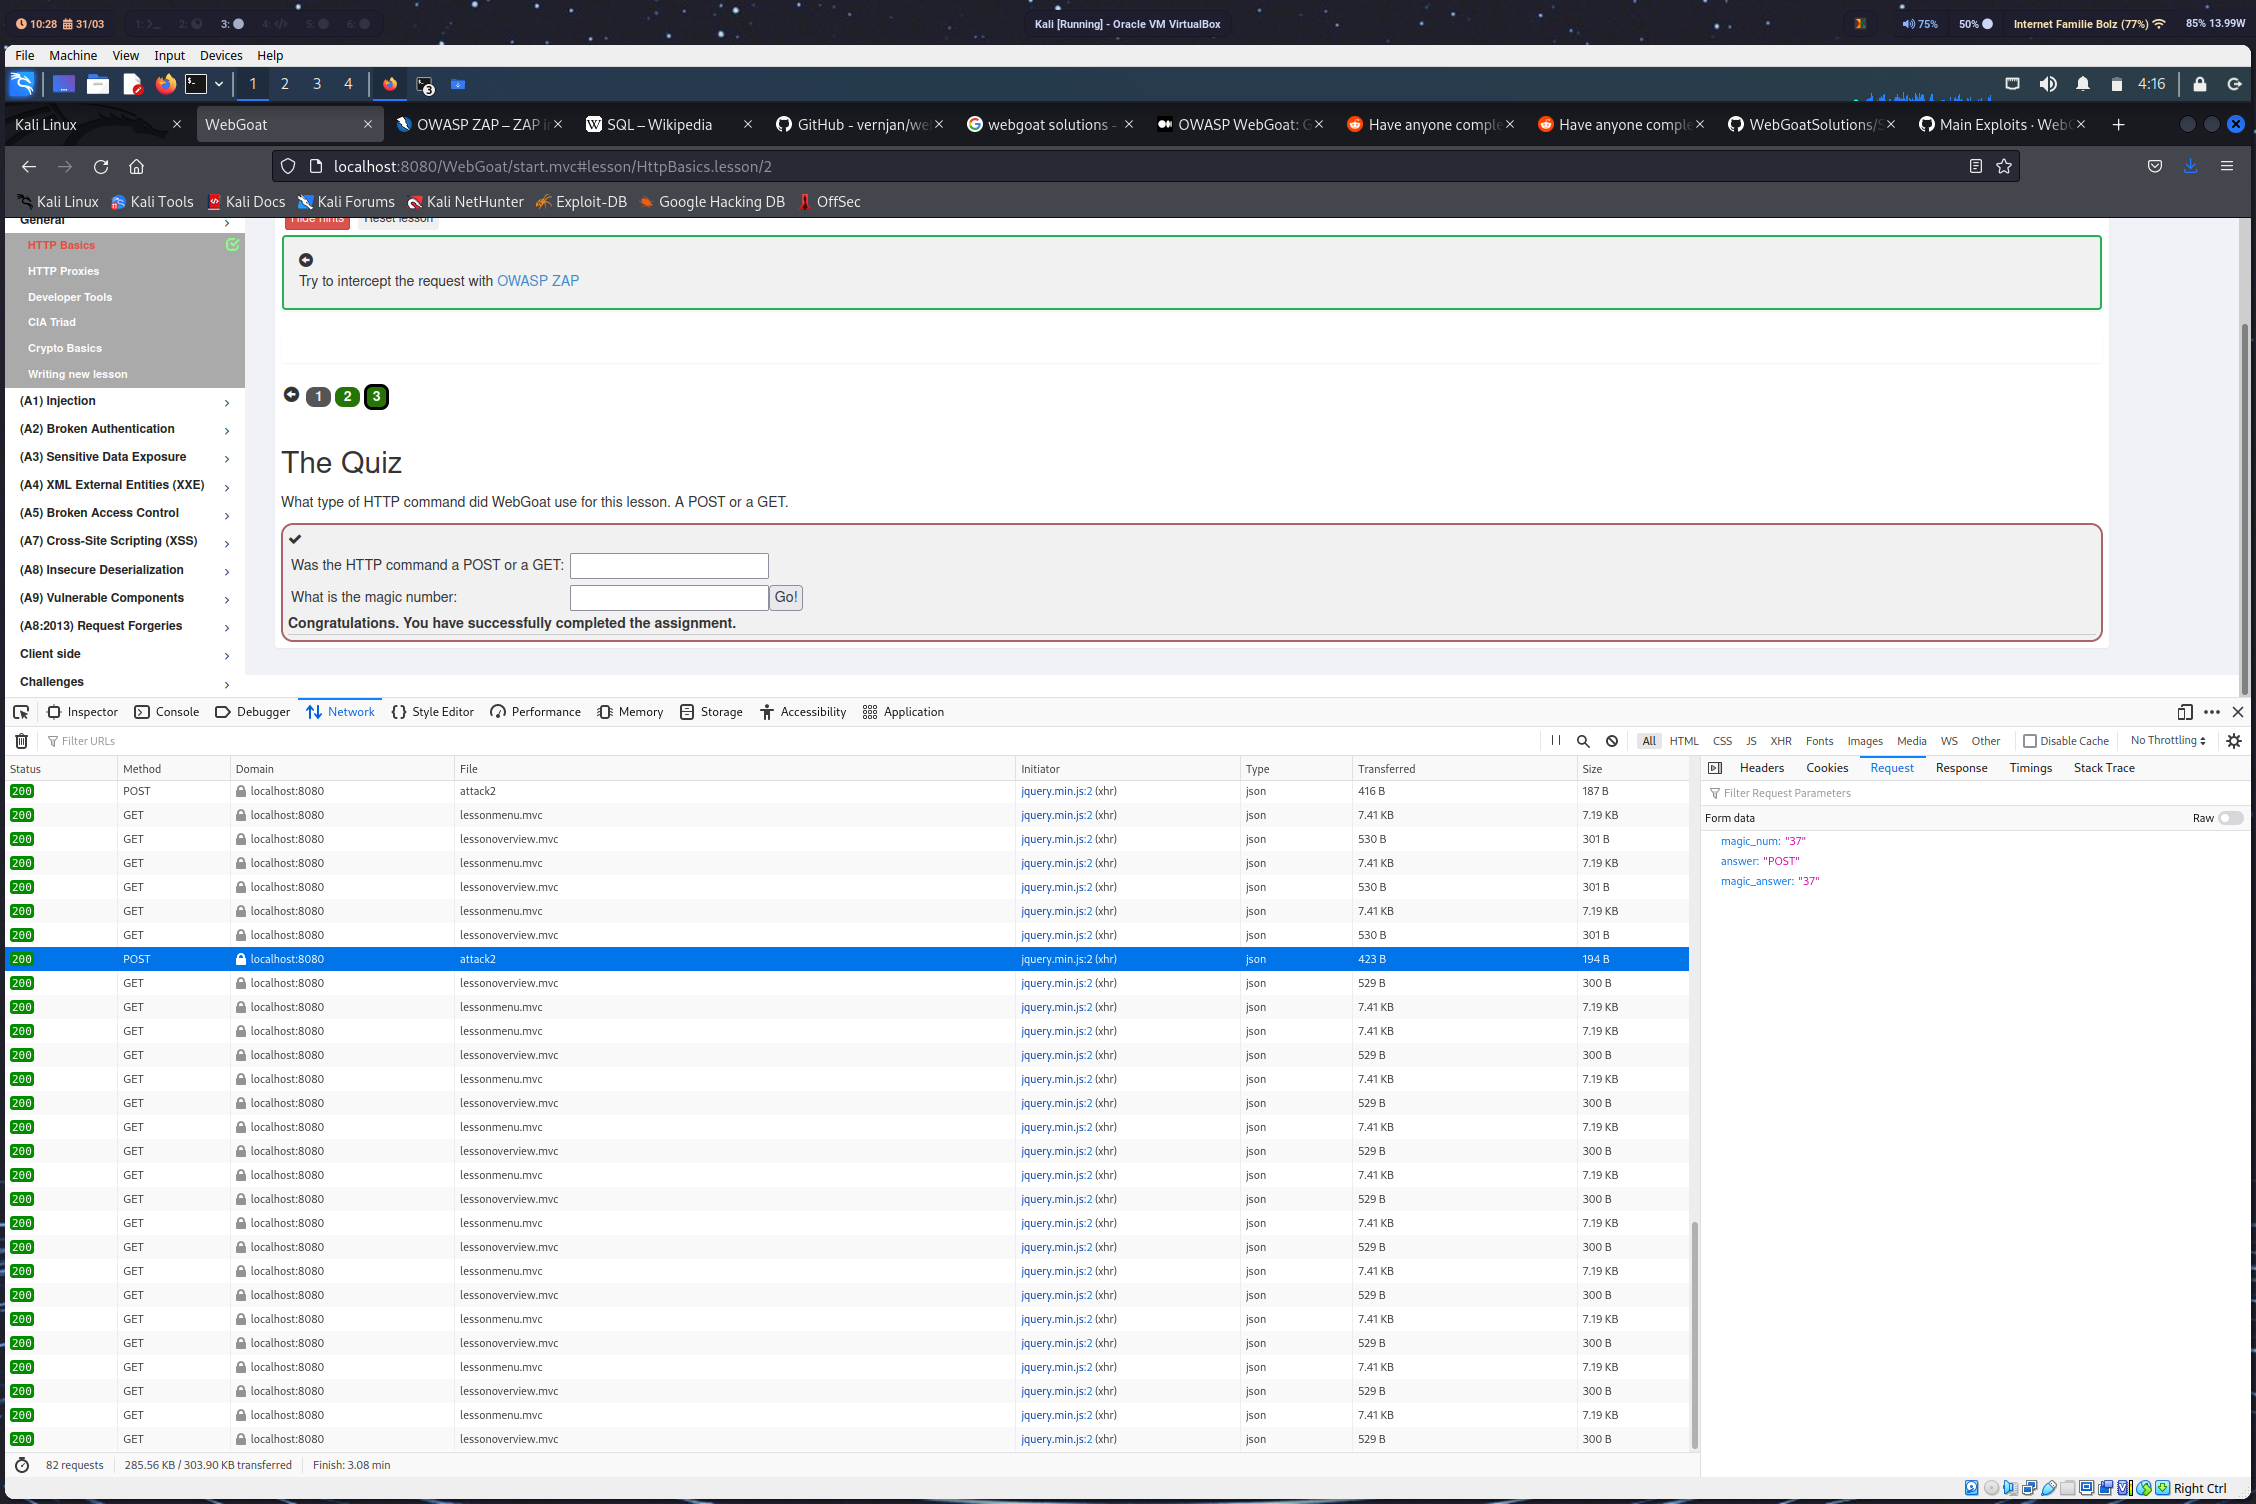Open network settings gear icon

point(2234,741)
